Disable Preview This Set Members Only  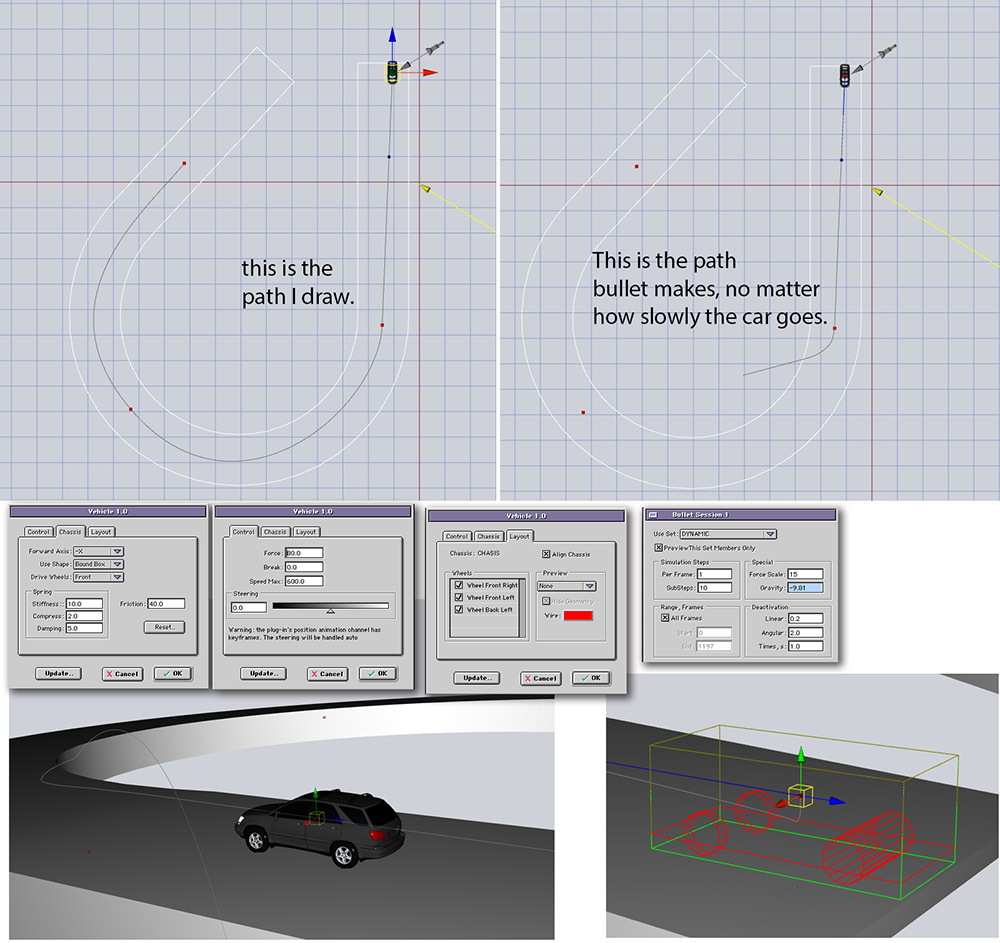tap(658, 547)
